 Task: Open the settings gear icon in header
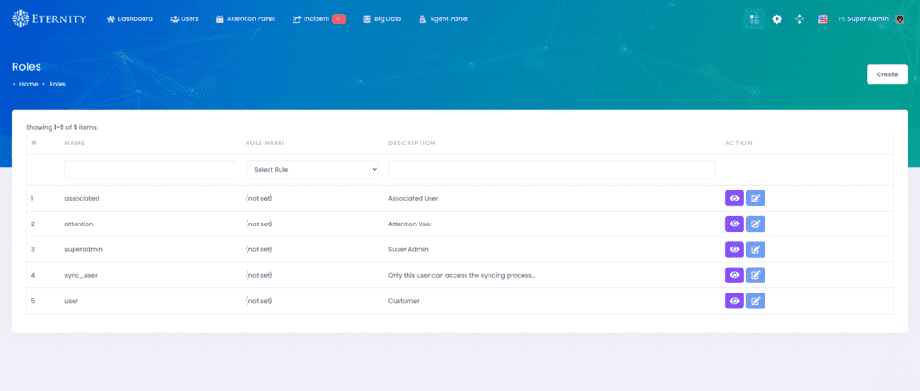point(777,19)
